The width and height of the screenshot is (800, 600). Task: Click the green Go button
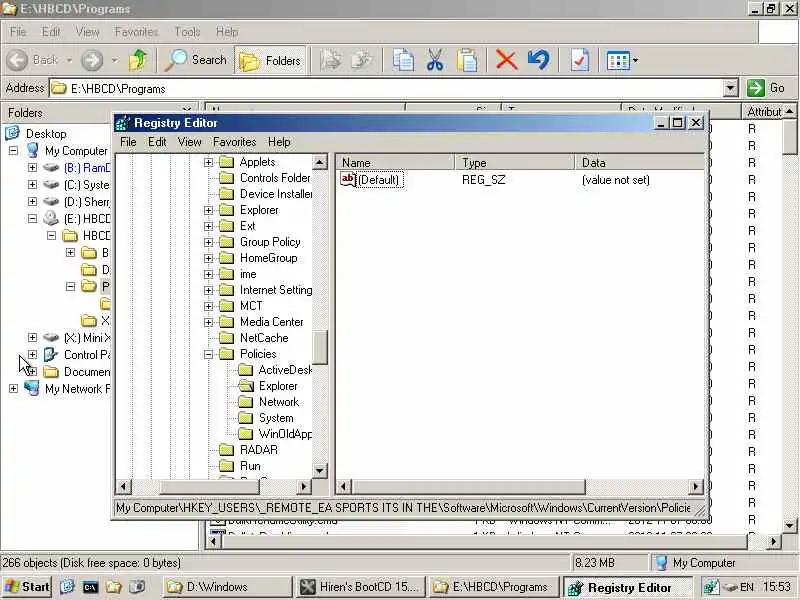pos(766,88)
